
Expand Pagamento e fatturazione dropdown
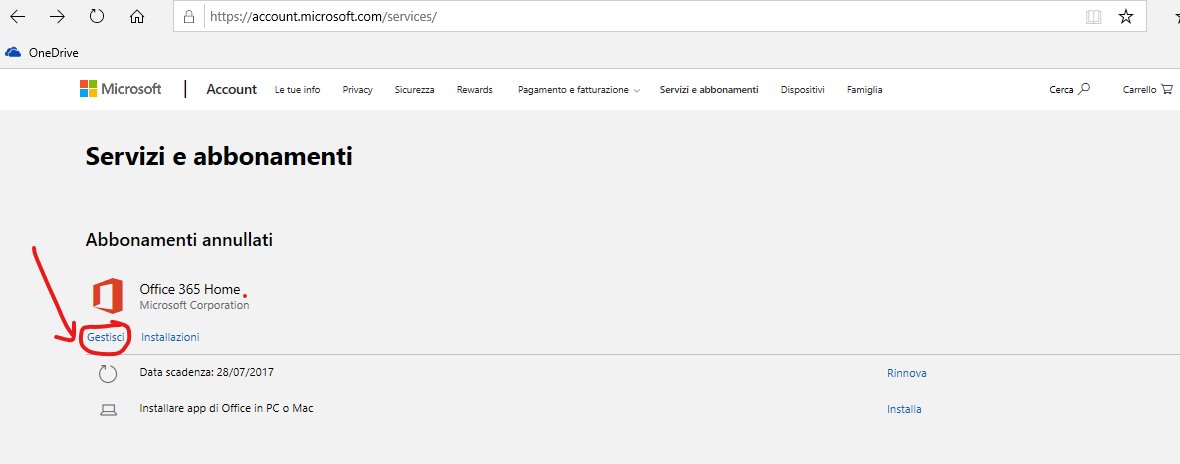(578, 90)
